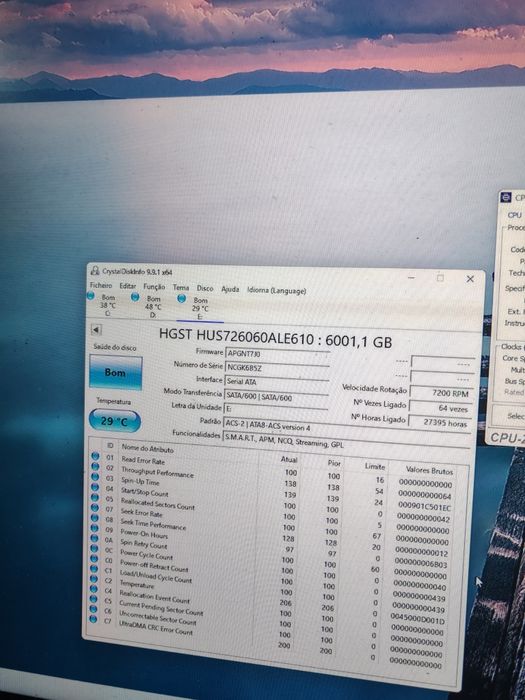Click status circle for Power-off Retract Count row
This screenshot has width=525, height=700.
point(94,558)
